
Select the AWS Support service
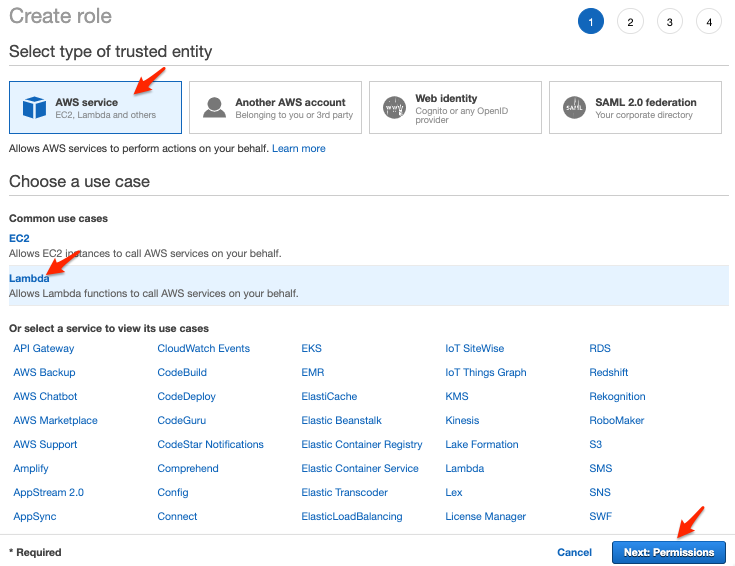(45, 444)
